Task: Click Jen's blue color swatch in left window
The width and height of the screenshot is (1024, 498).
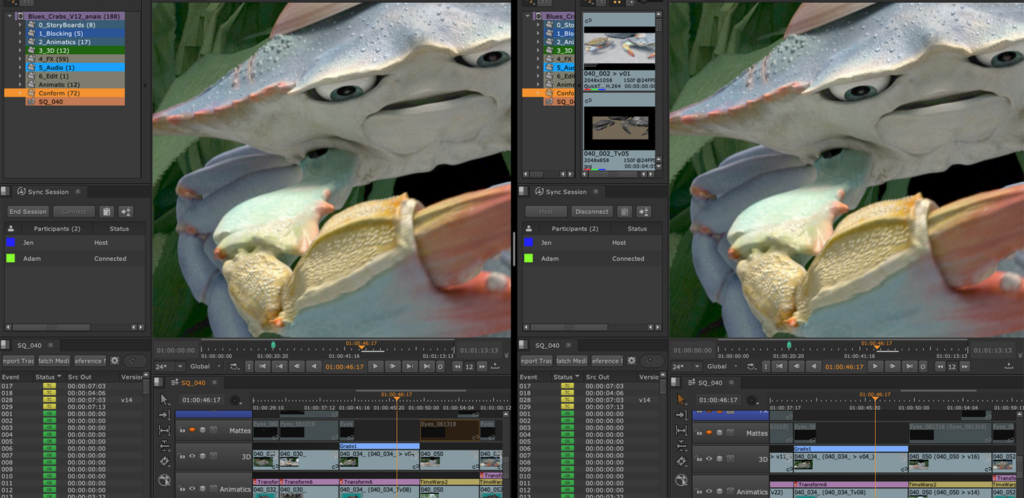Action: pyautogui.click(x=10, y=242)
